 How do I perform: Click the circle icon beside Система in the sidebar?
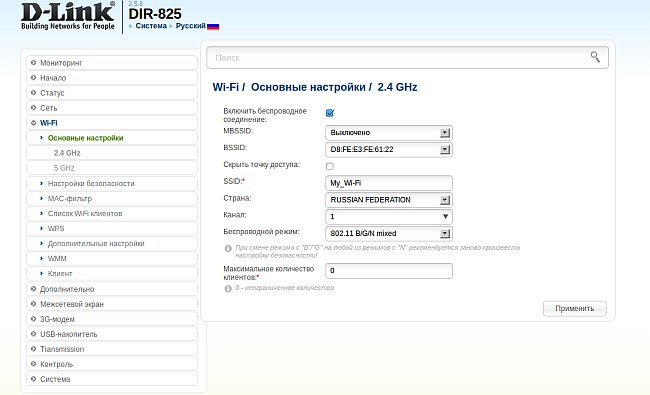[34, 379]
